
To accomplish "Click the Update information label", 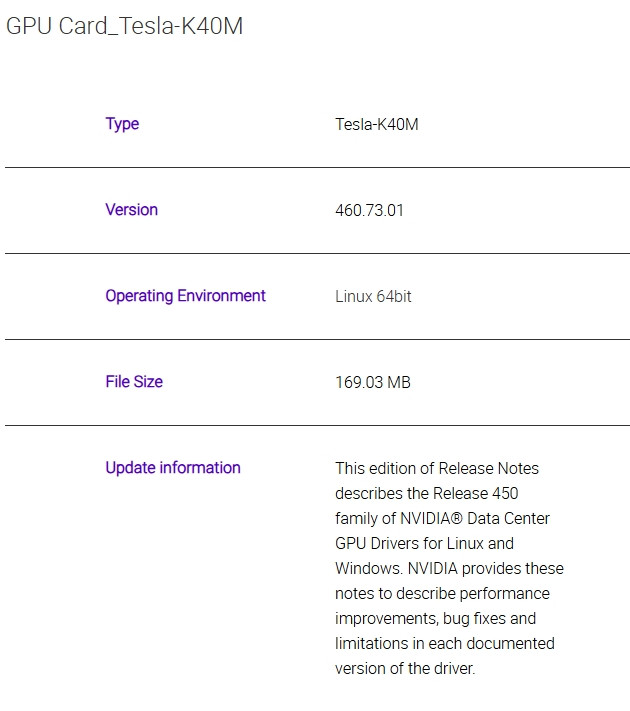I will point(173,468).
